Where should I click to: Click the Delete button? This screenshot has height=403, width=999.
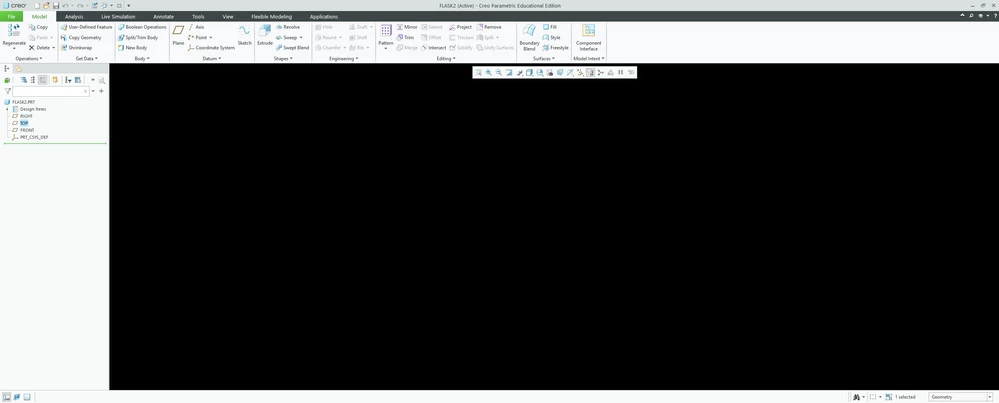40,48
